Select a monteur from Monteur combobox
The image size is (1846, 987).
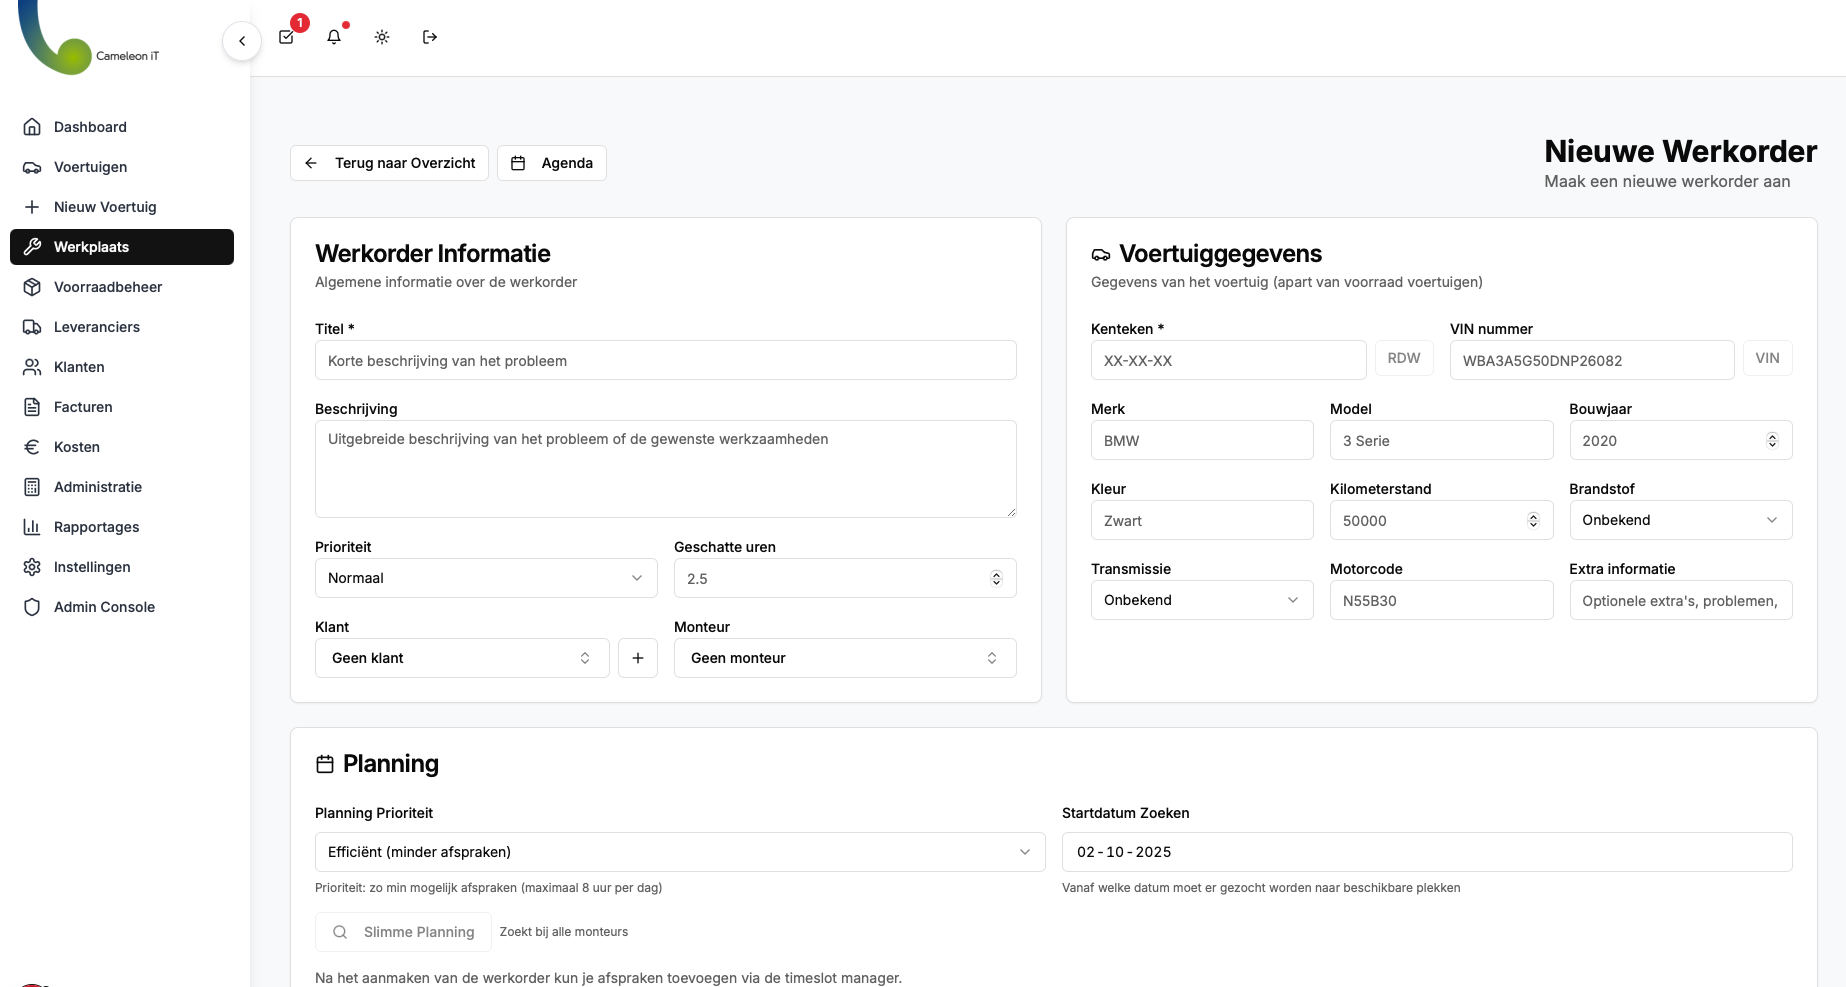[845, 658]
